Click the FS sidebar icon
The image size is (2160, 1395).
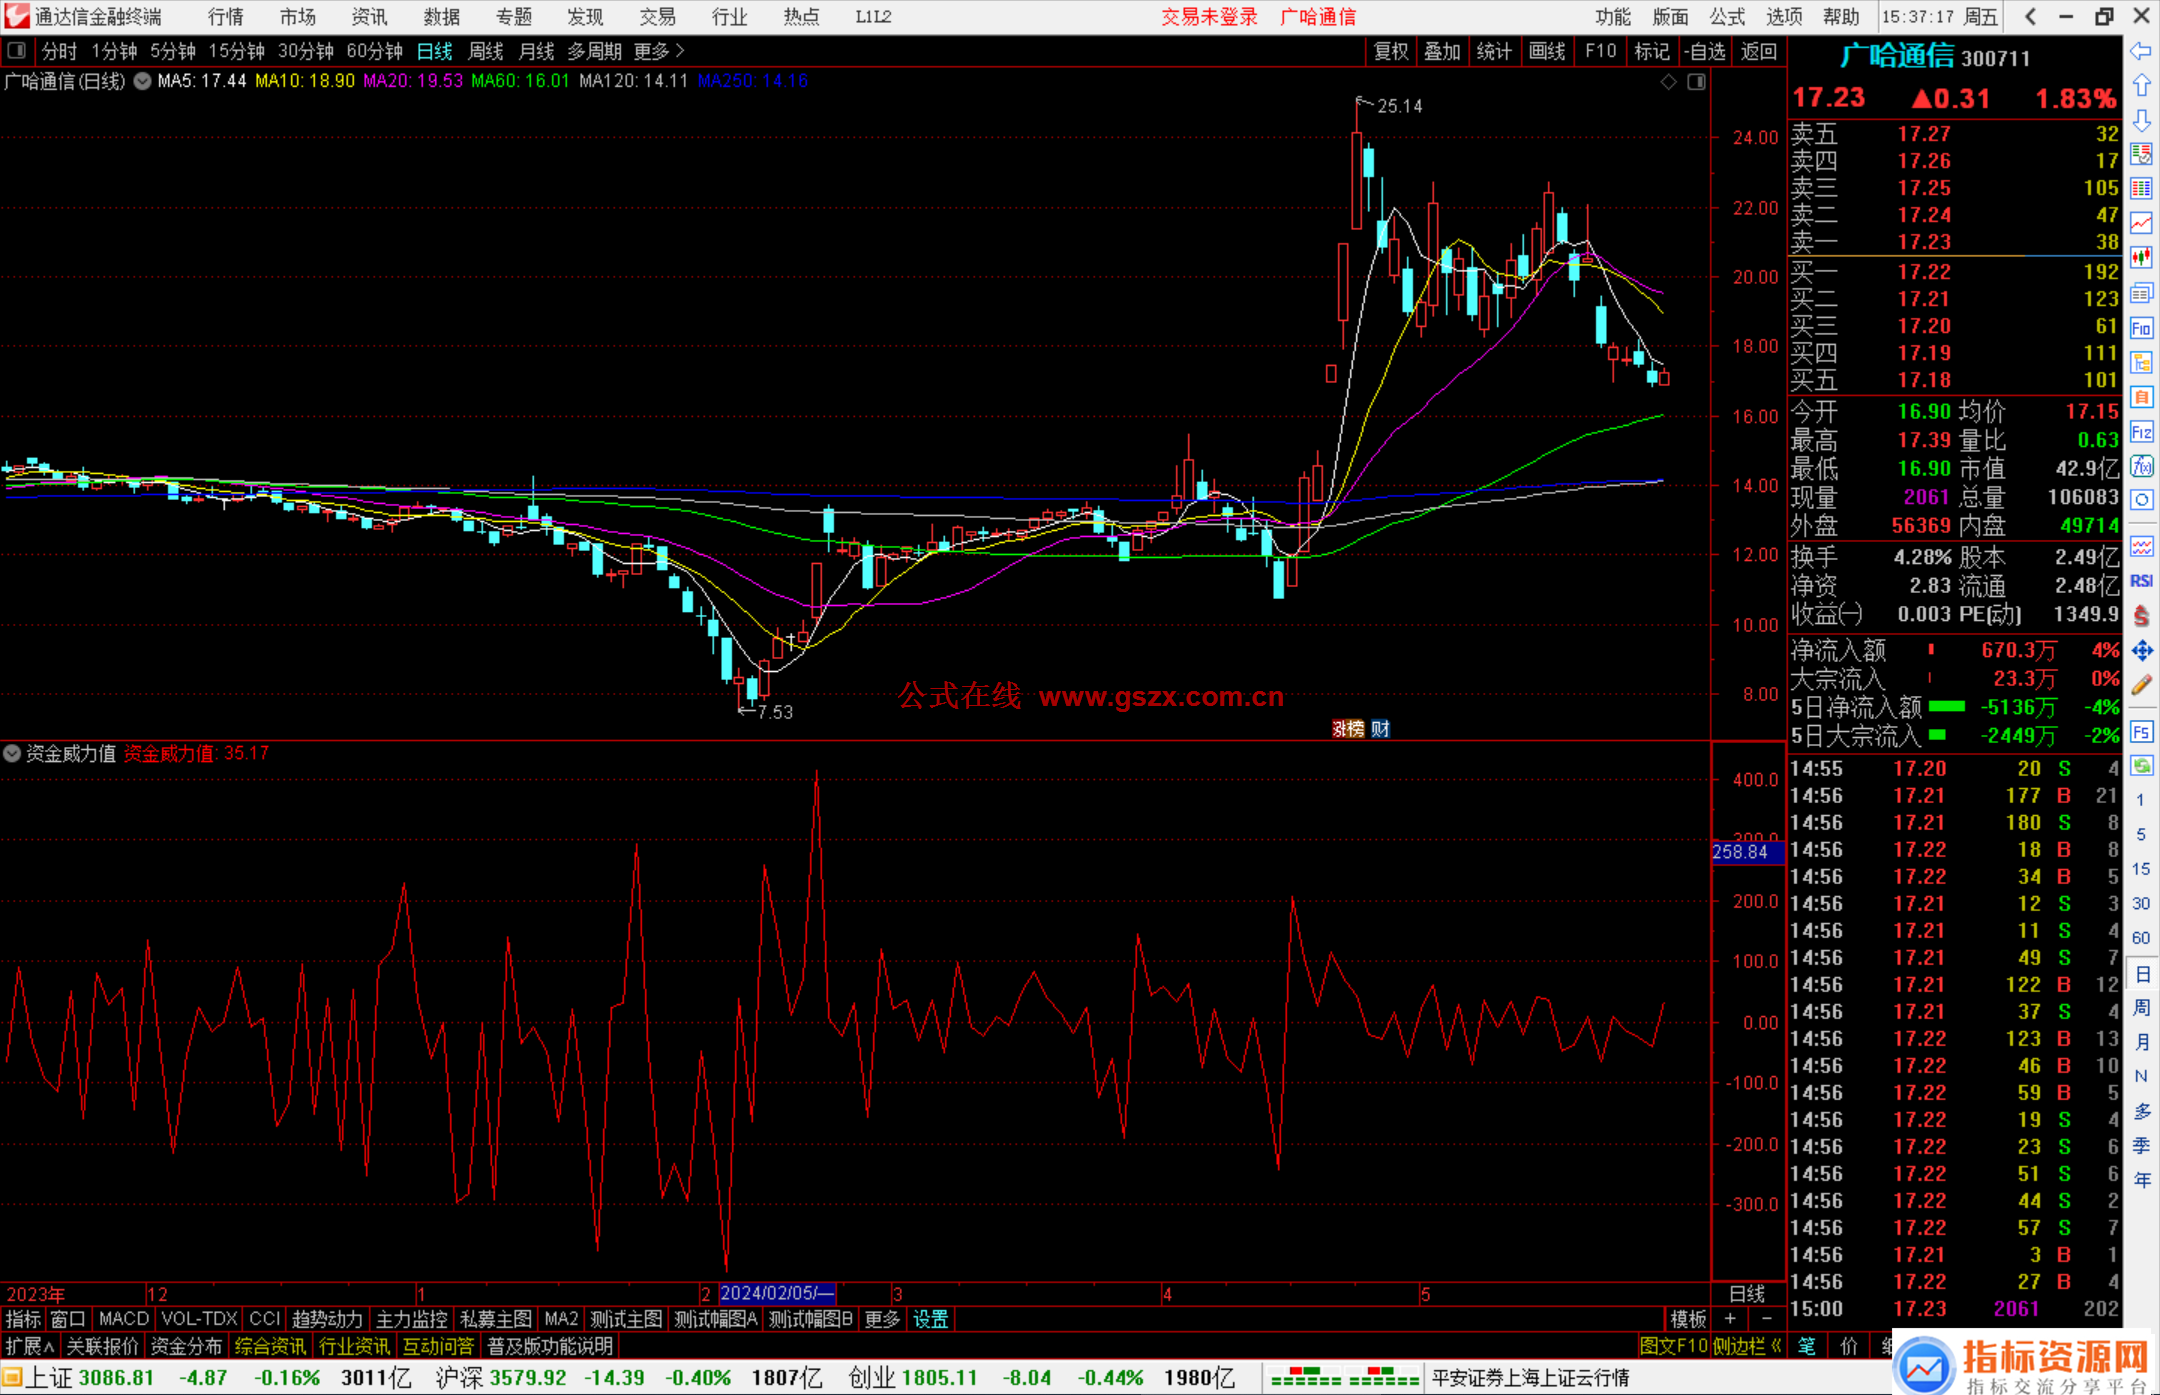[2141, 731]
